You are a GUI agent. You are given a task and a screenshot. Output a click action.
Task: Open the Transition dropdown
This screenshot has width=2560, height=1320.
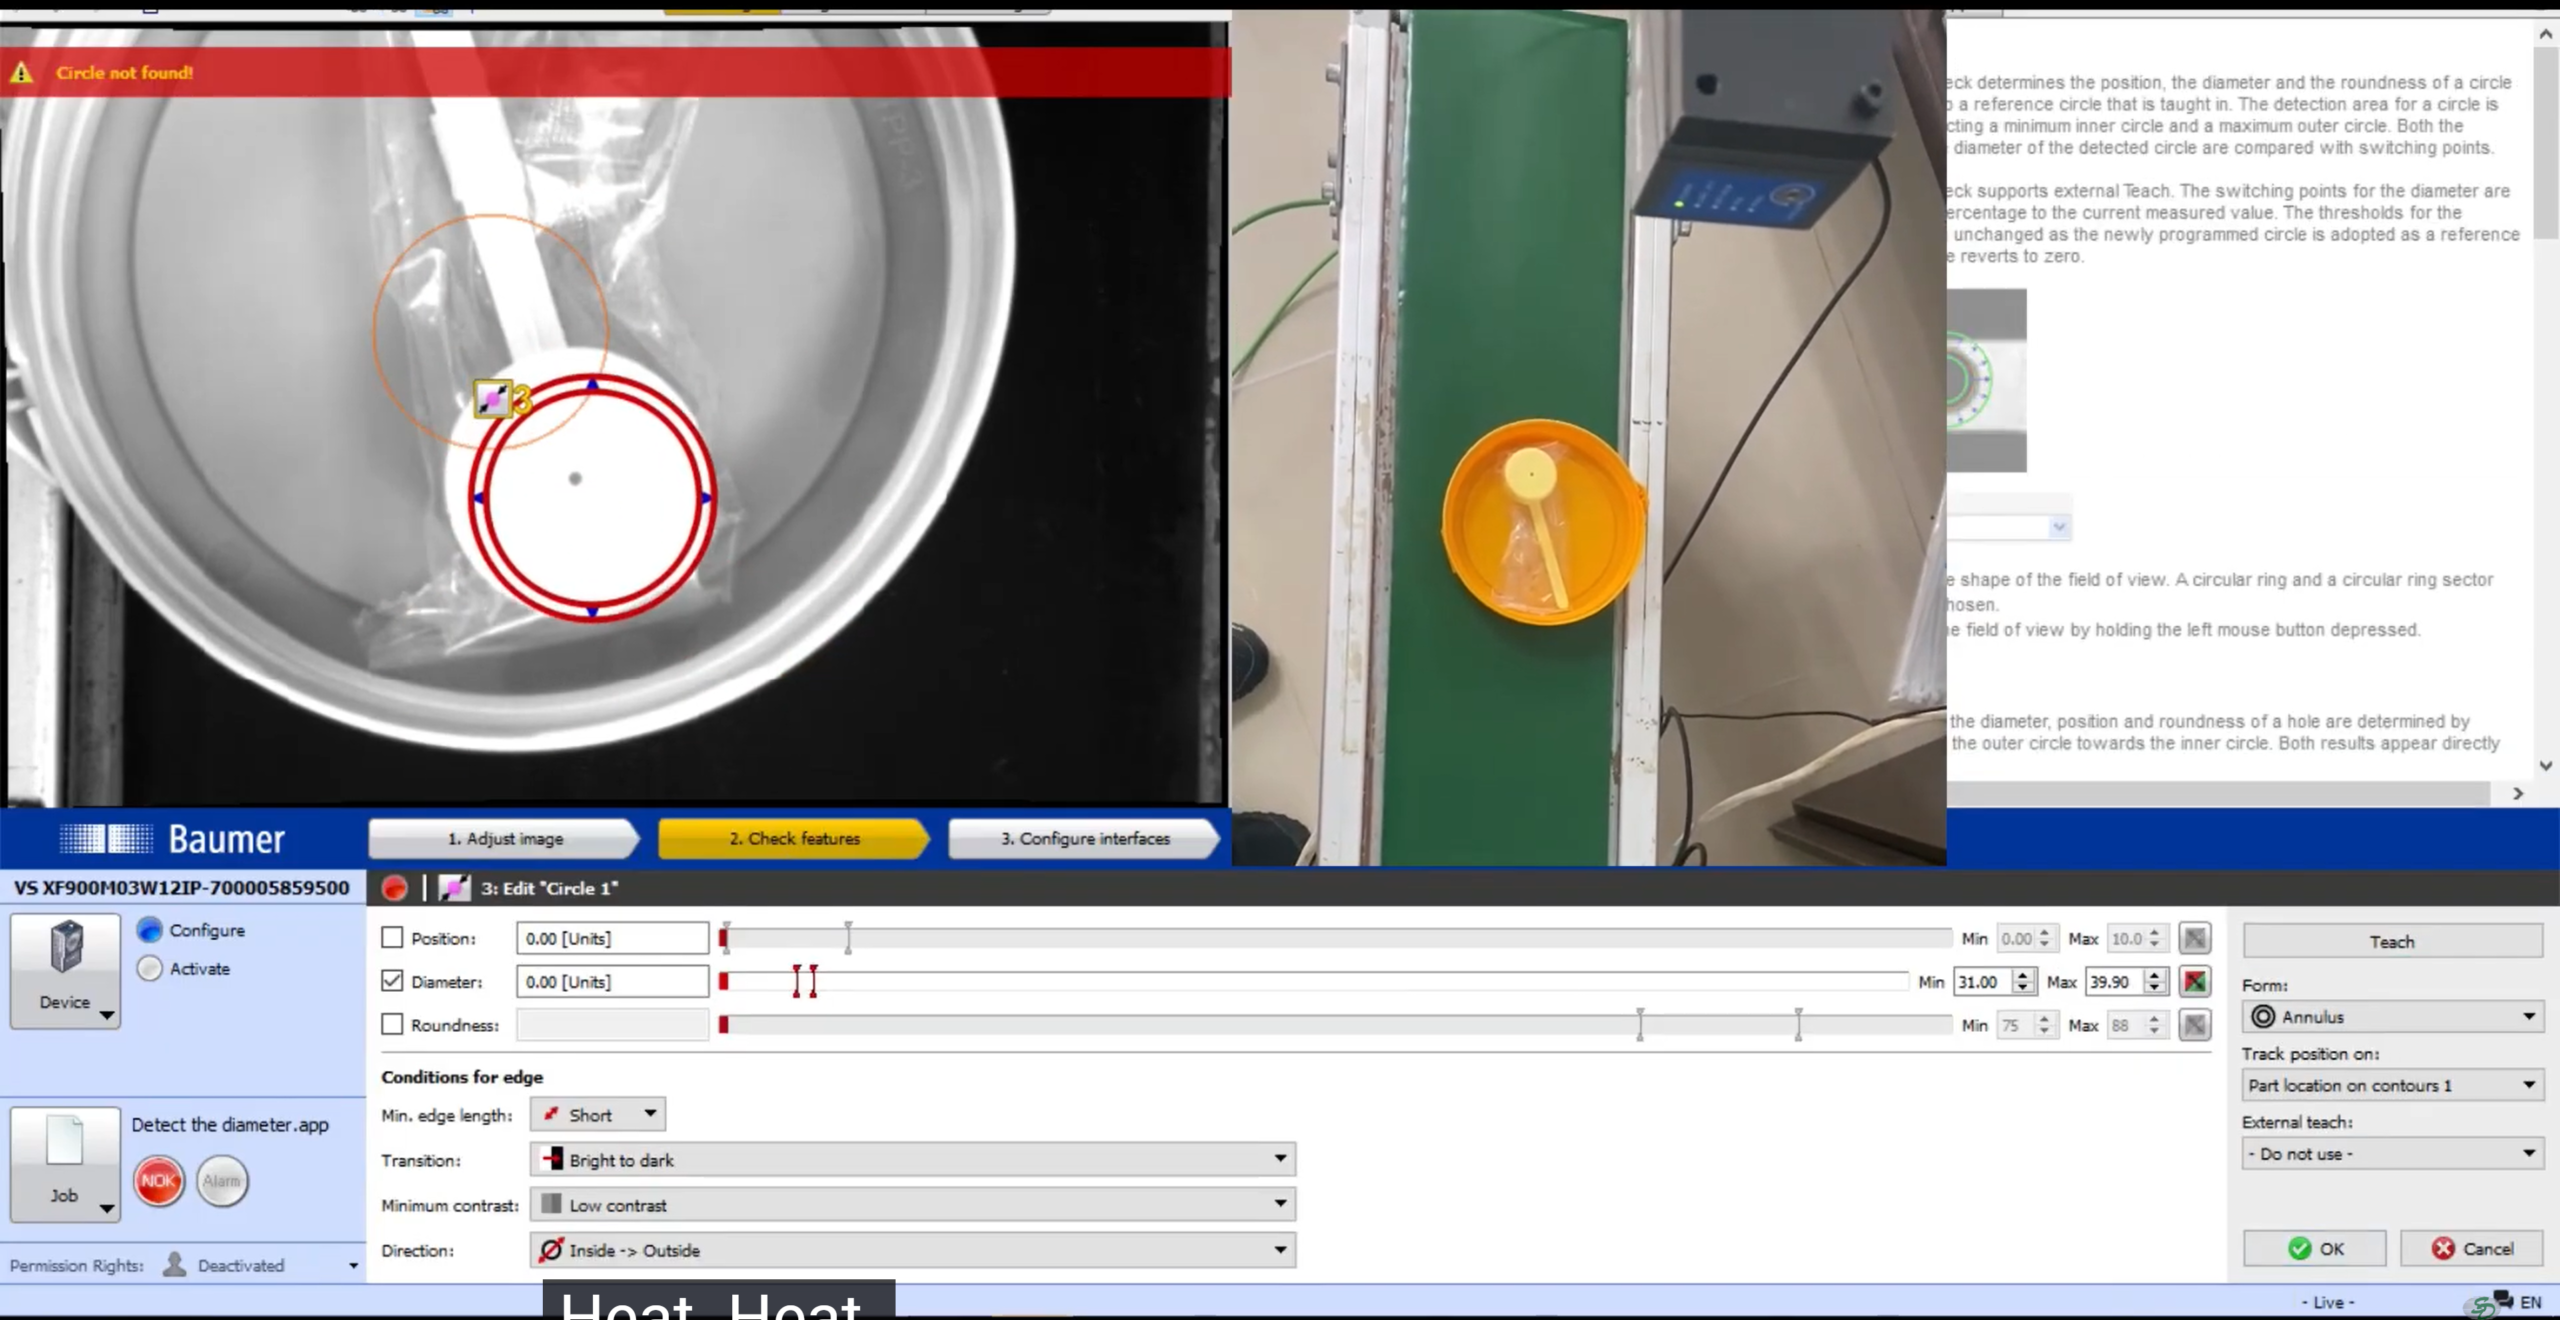[913, 1160]
